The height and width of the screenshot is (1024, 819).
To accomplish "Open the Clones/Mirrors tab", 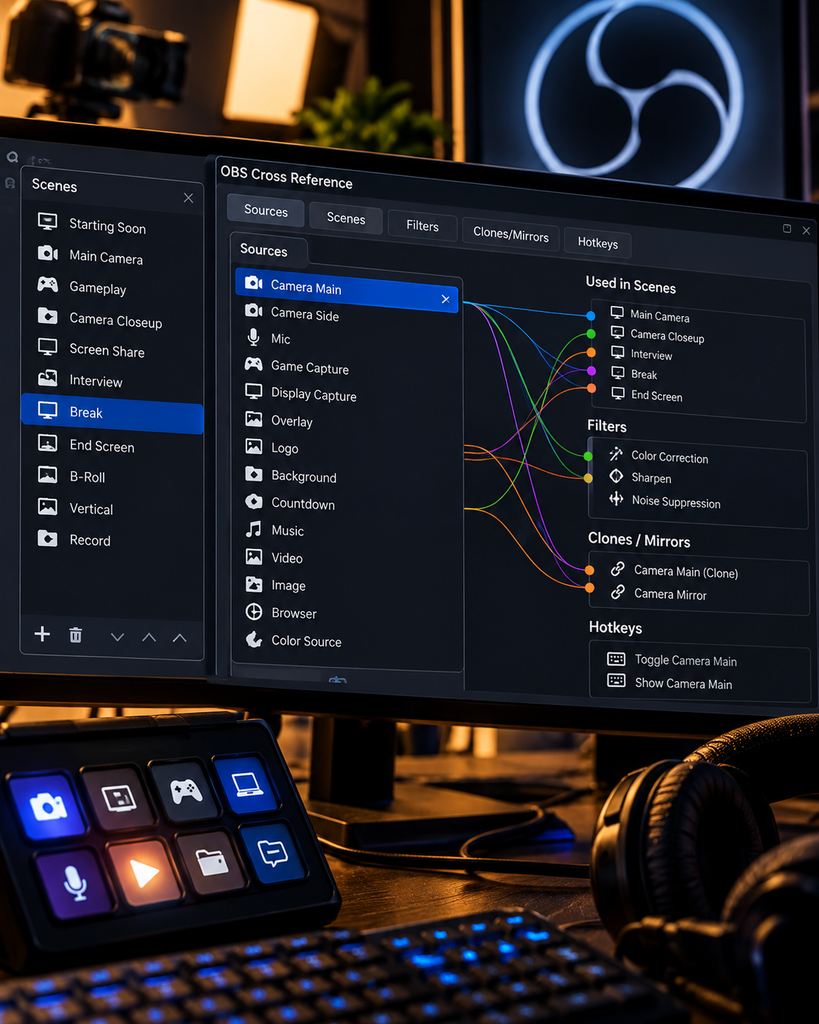I will click(x=511, y=234).
